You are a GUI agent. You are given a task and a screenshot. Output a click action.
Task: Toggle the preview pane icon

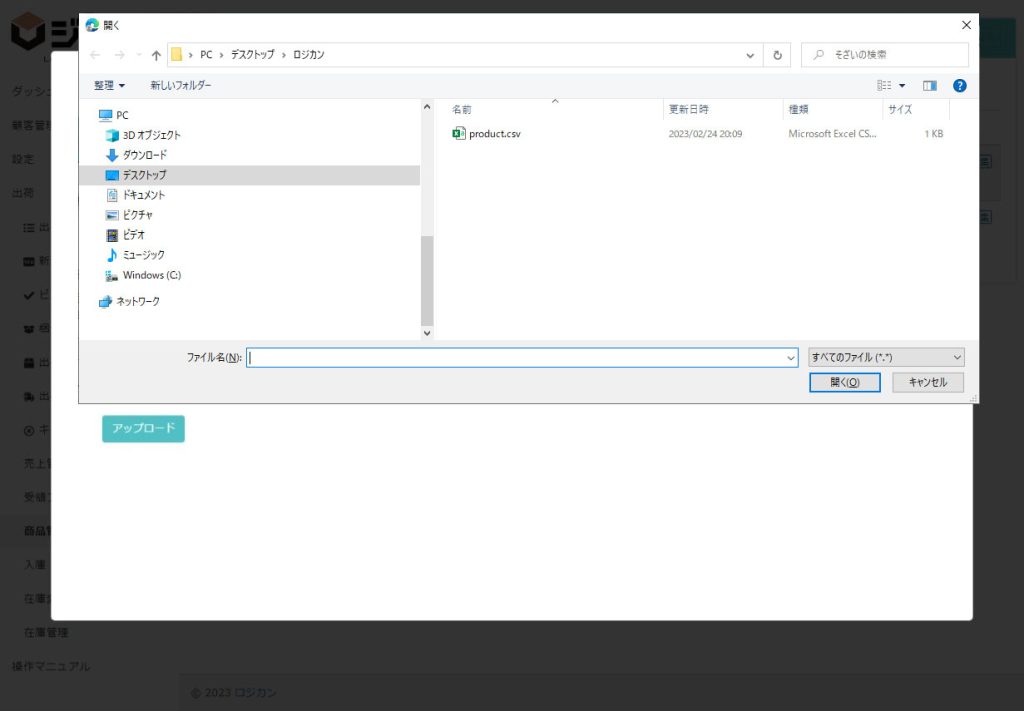[x=930, y=86]
